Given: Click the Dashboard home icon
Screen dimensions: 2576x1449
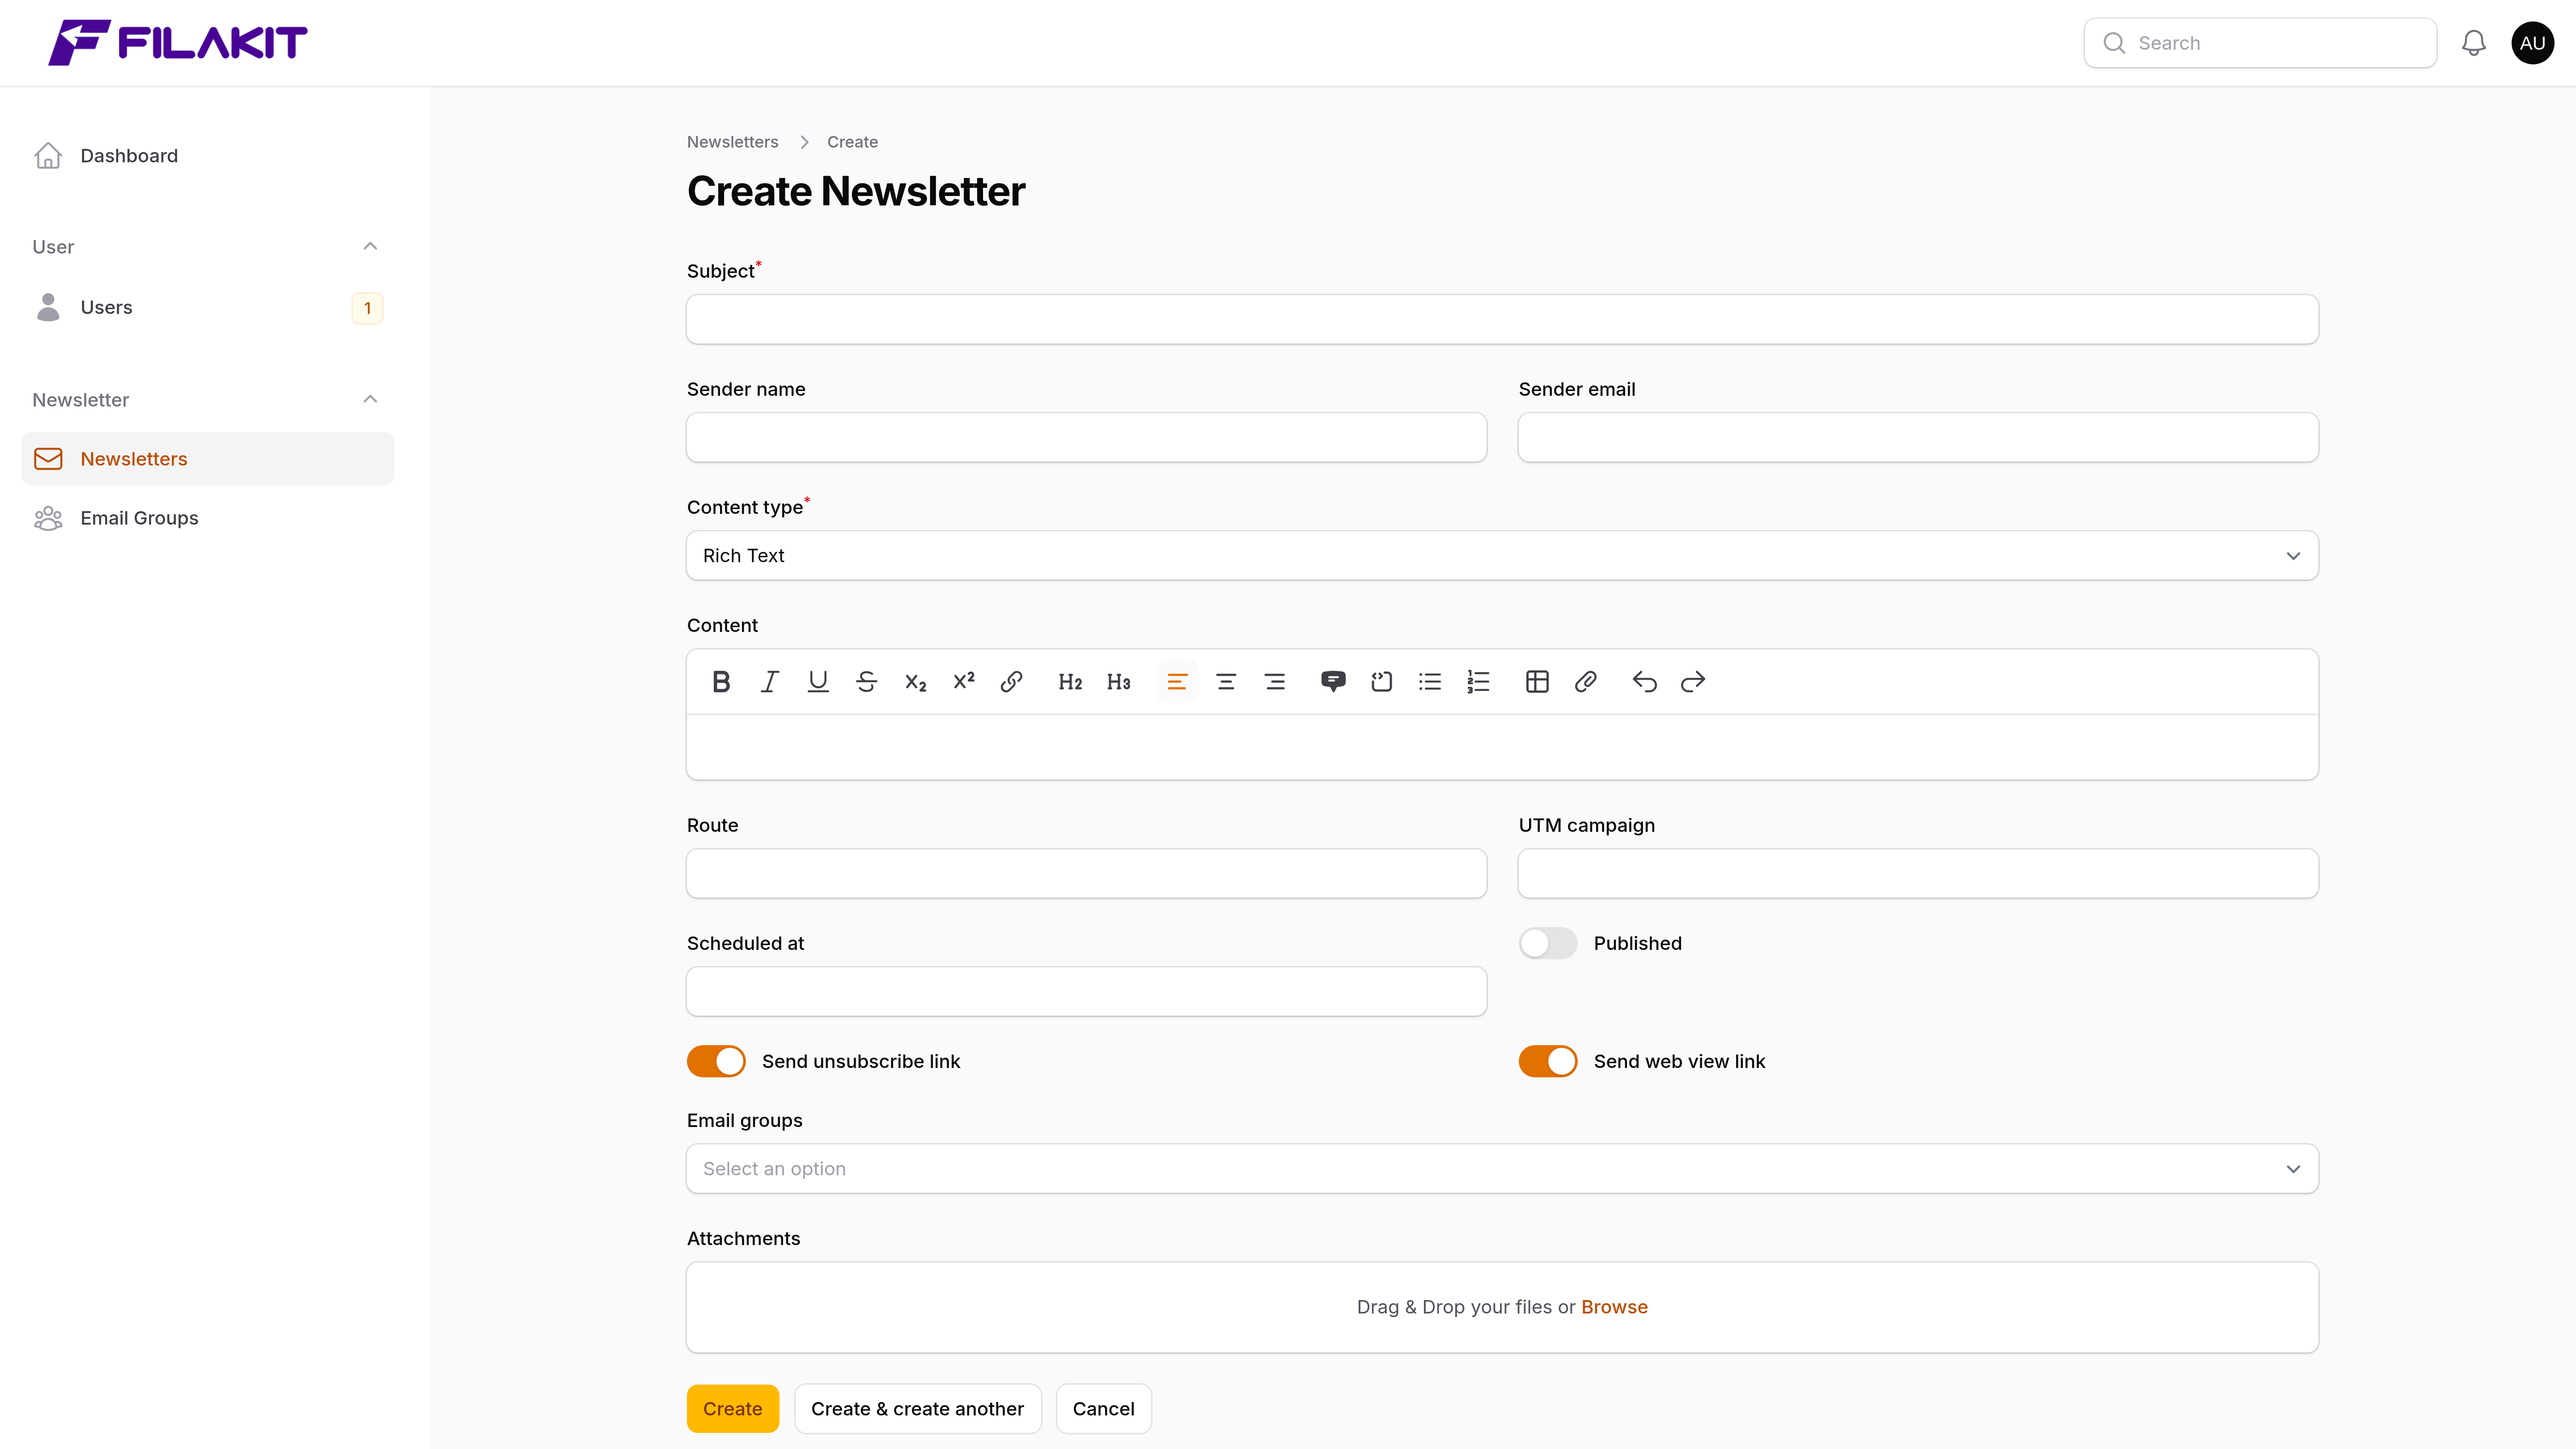Looking at the screenshot, I should click(48, 156).
